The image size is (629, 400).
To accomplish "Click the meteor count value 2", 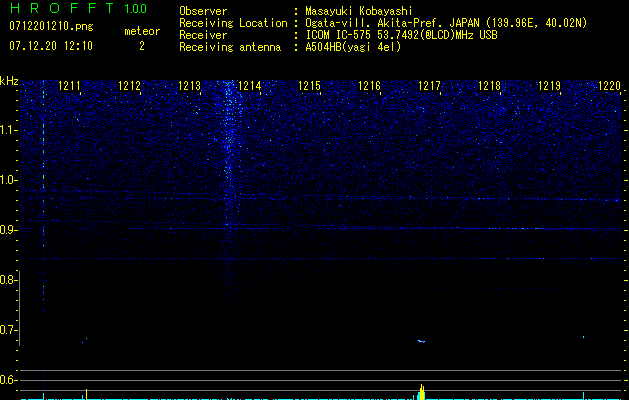I will 142,46.
